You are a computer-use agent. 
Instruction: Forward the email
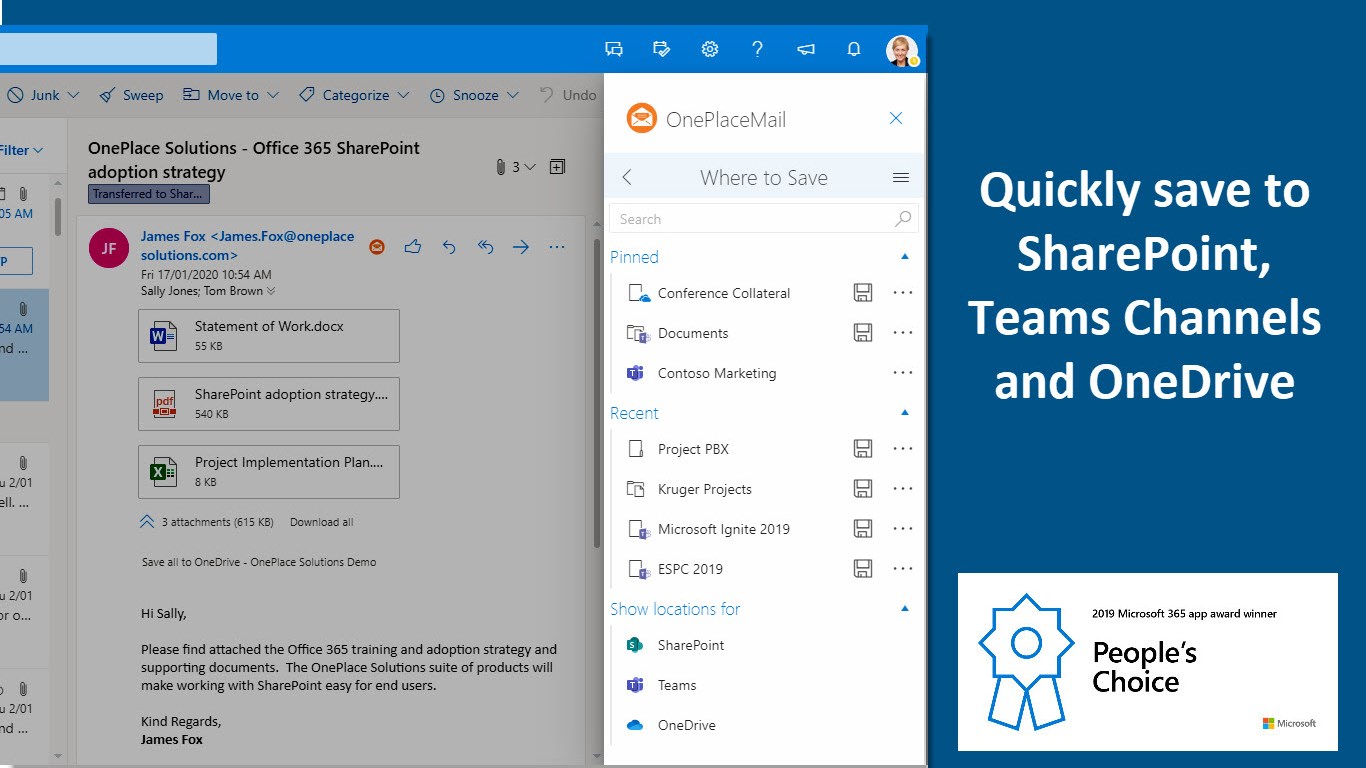pyautogui.click(x=521, y=246)
